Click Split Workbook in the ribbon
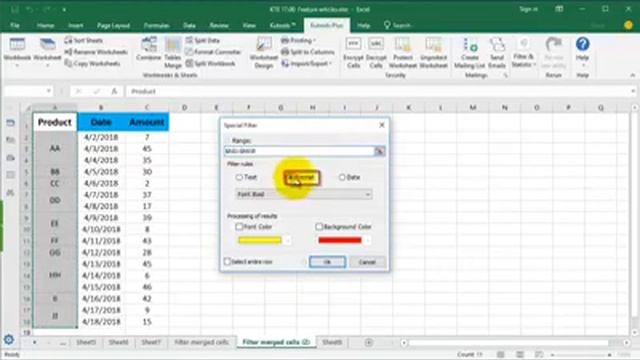 point(210,63)
